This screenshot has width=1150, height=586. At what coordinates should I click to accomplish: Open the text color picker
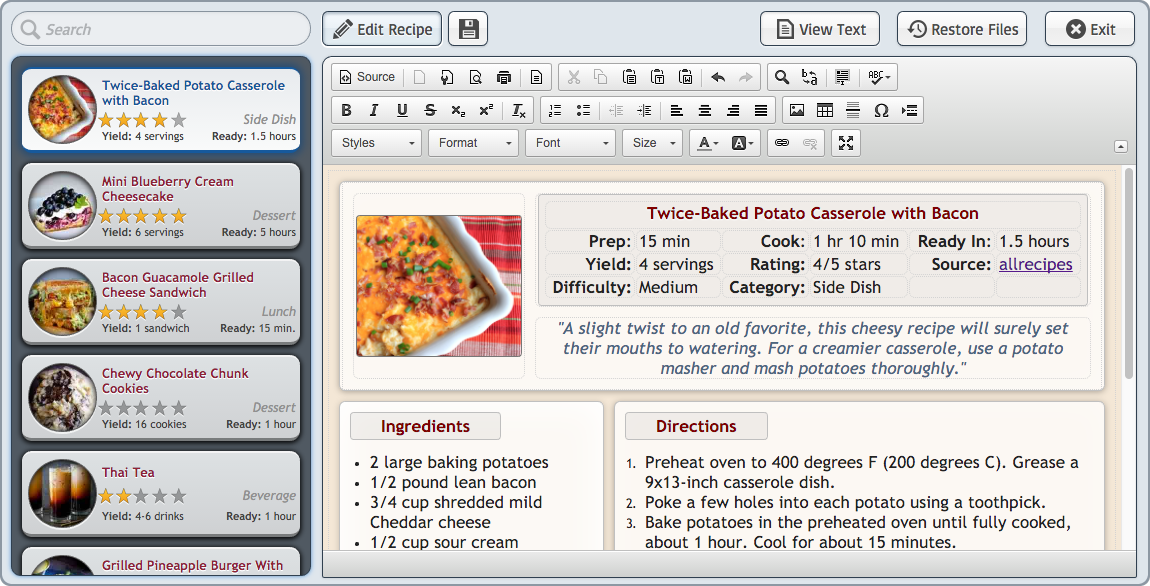coord(708,143)
